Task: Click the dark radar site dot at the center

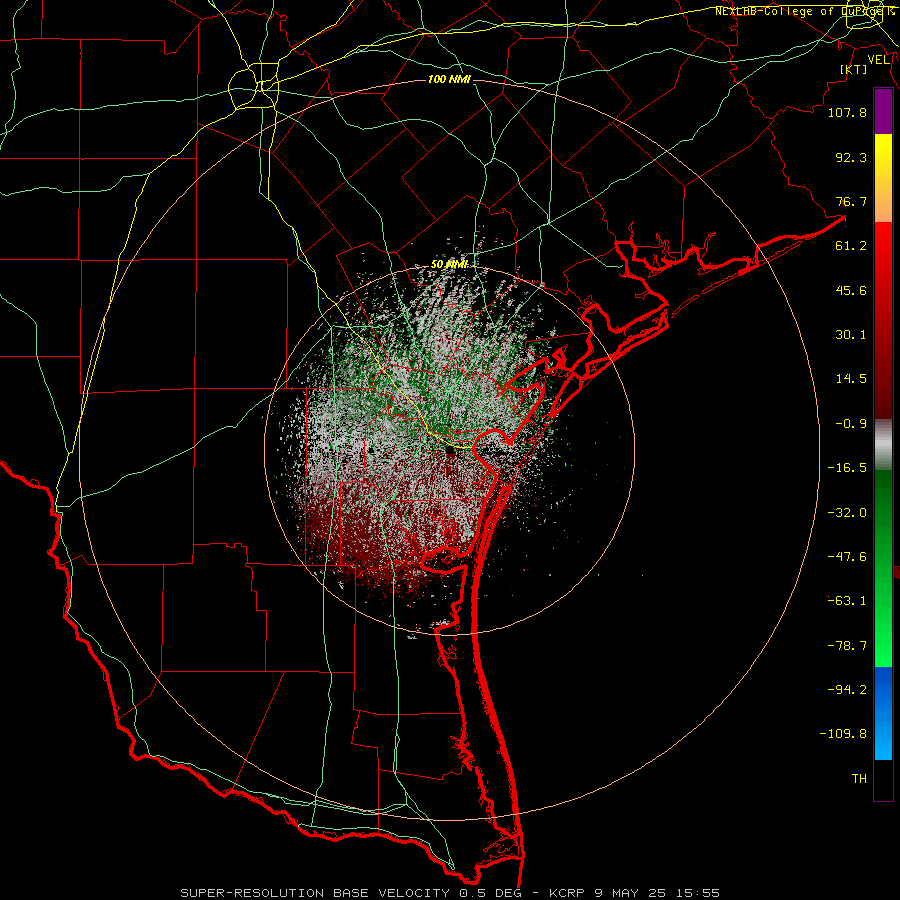Action: (450, 451)
